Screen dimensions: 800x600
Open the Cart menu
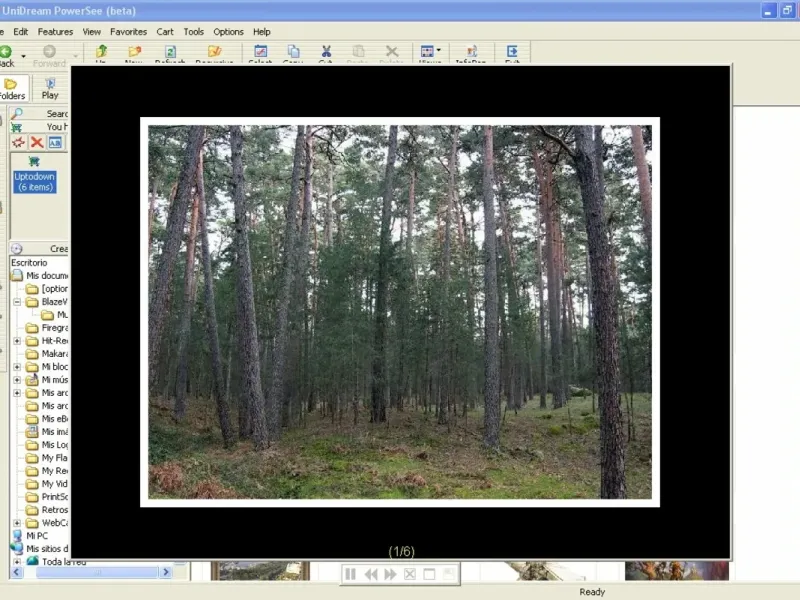[165, 32]
